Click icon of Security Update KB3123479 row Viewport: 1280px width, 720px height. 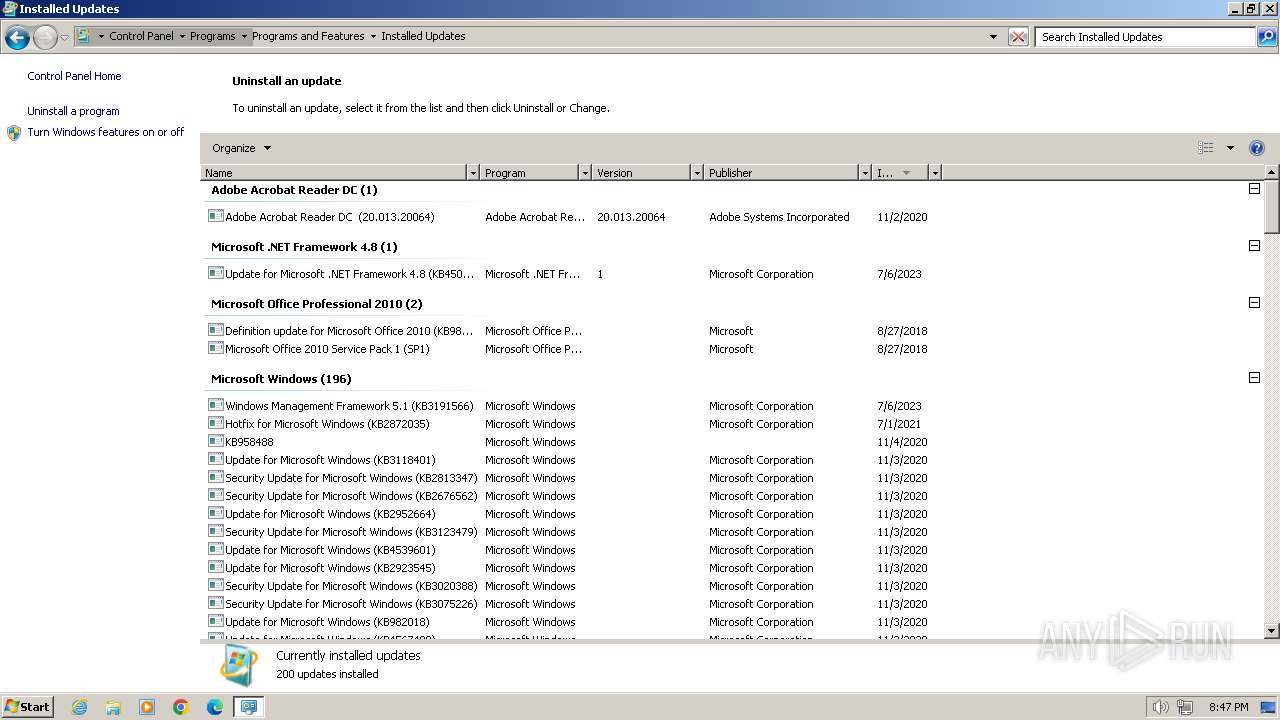pos(215,532)
